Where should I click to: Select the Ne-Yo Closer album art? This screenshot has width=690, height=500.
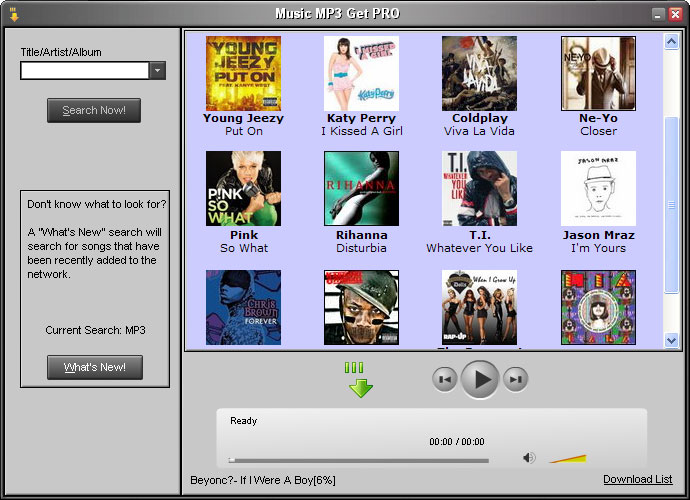coord(598,73)
